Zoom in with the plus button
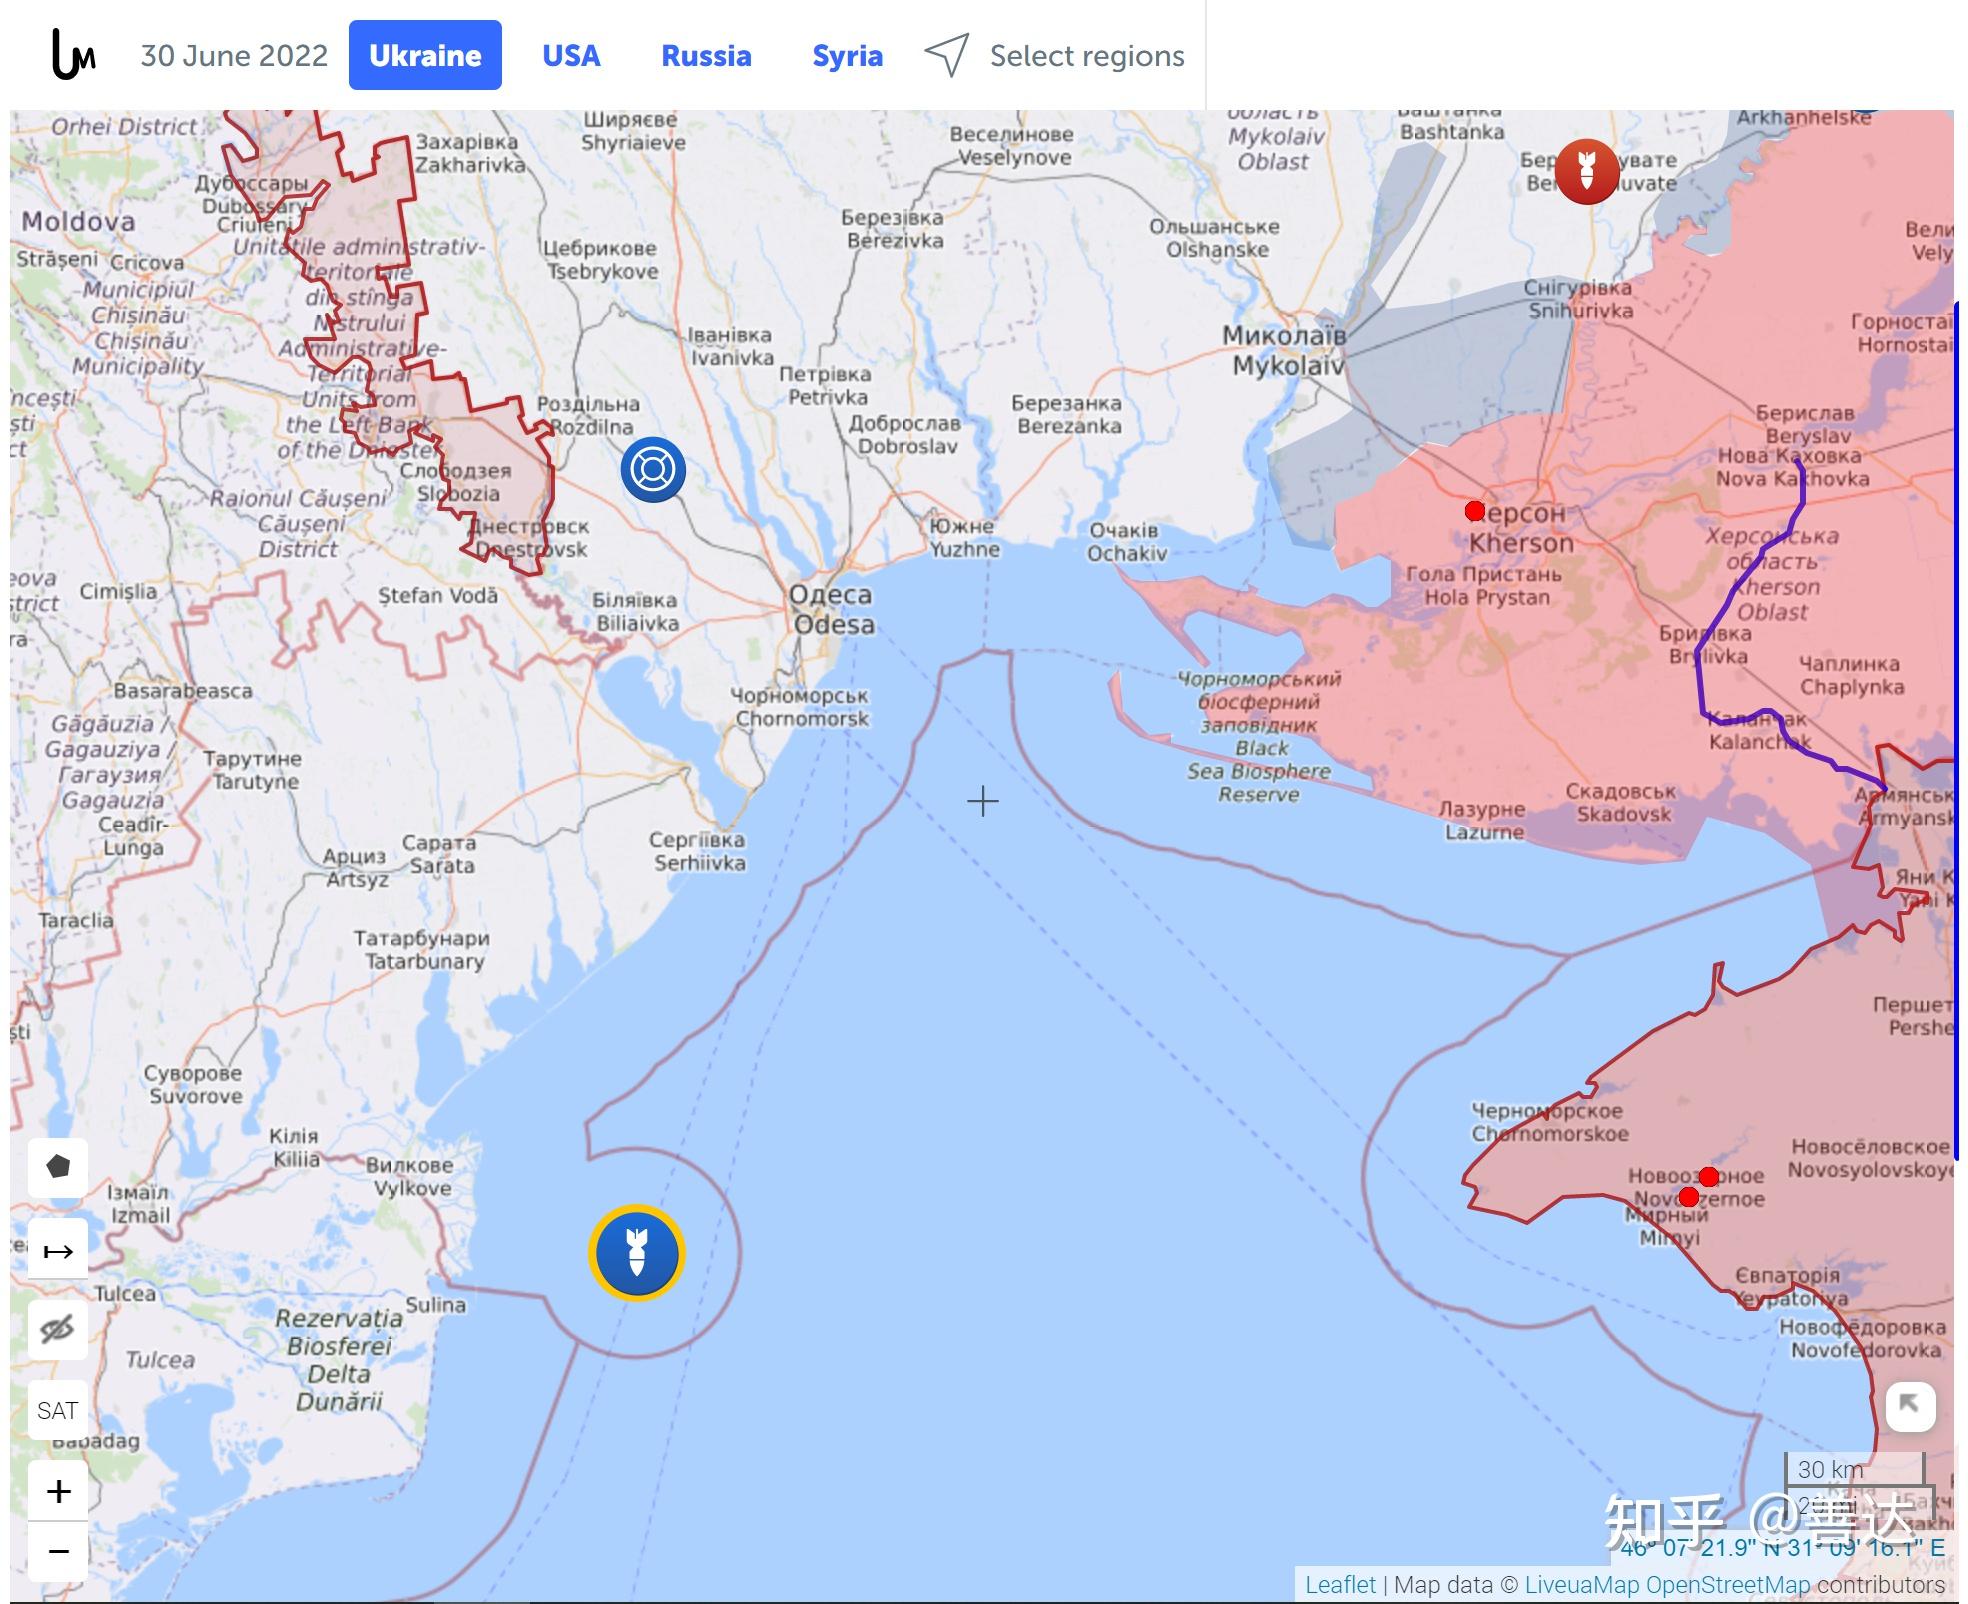This screenshot has height=1604, width=1968. coord(59,1491)
